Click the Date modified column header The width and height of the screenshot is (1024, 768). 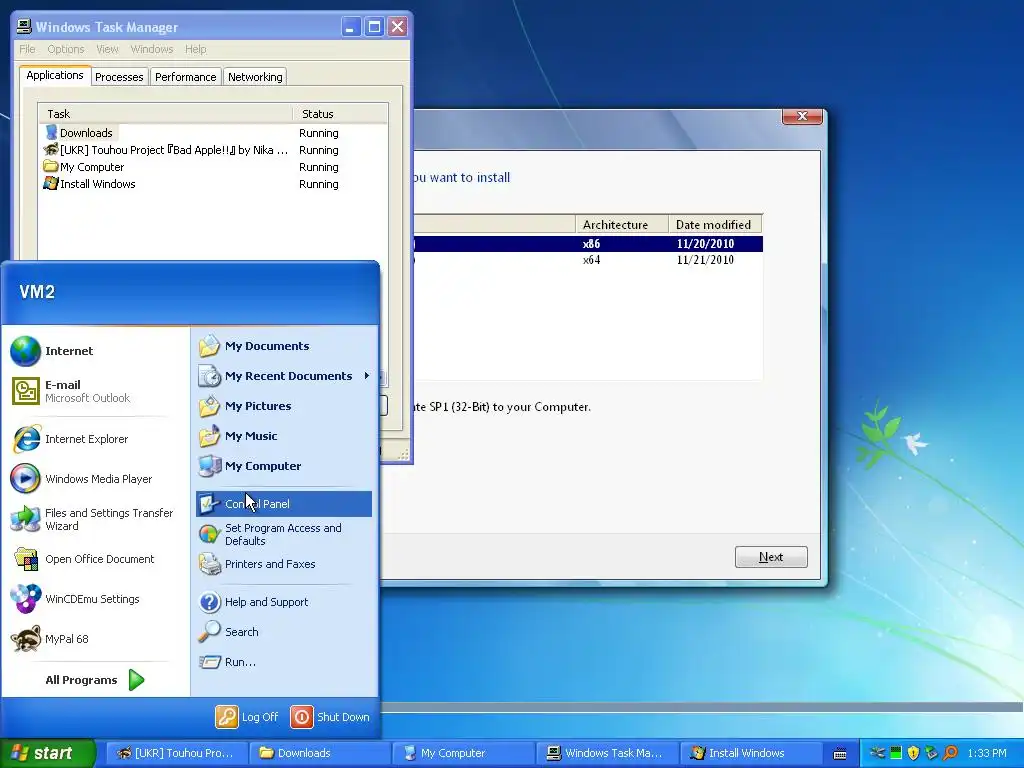(715, 225)
